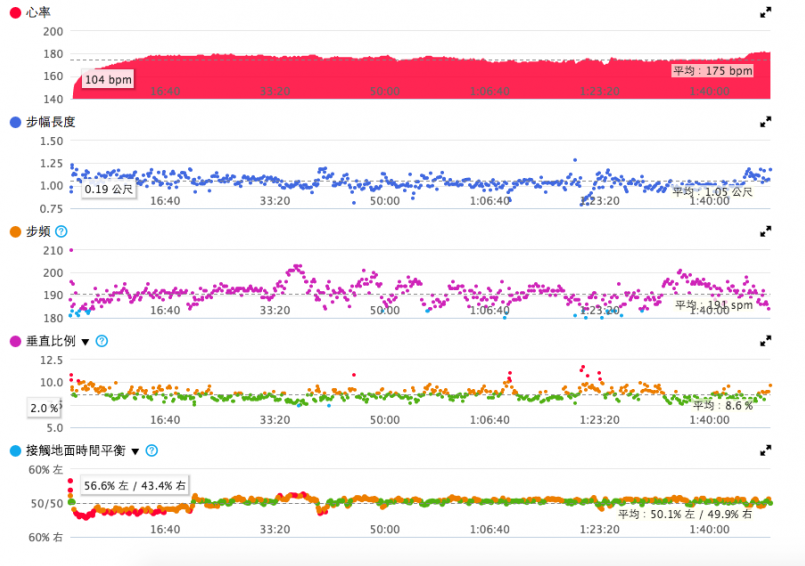Expand the 心率 chart to fullscreen
The image size is (805, 566).
tap(765, 12)
